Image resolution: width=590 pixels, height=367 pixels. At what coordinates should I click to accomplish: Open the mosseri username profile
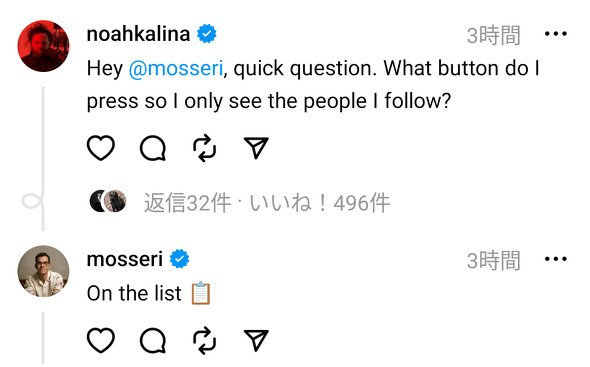[125, 259]
